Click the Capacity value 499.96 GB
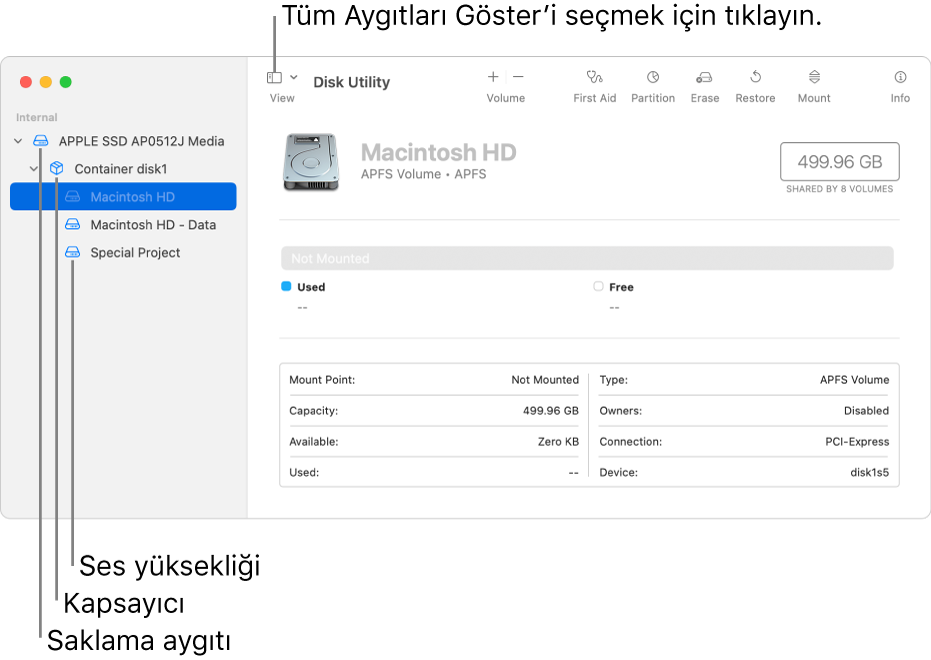This screenshot has height=660, width=931. coord(550,411)
